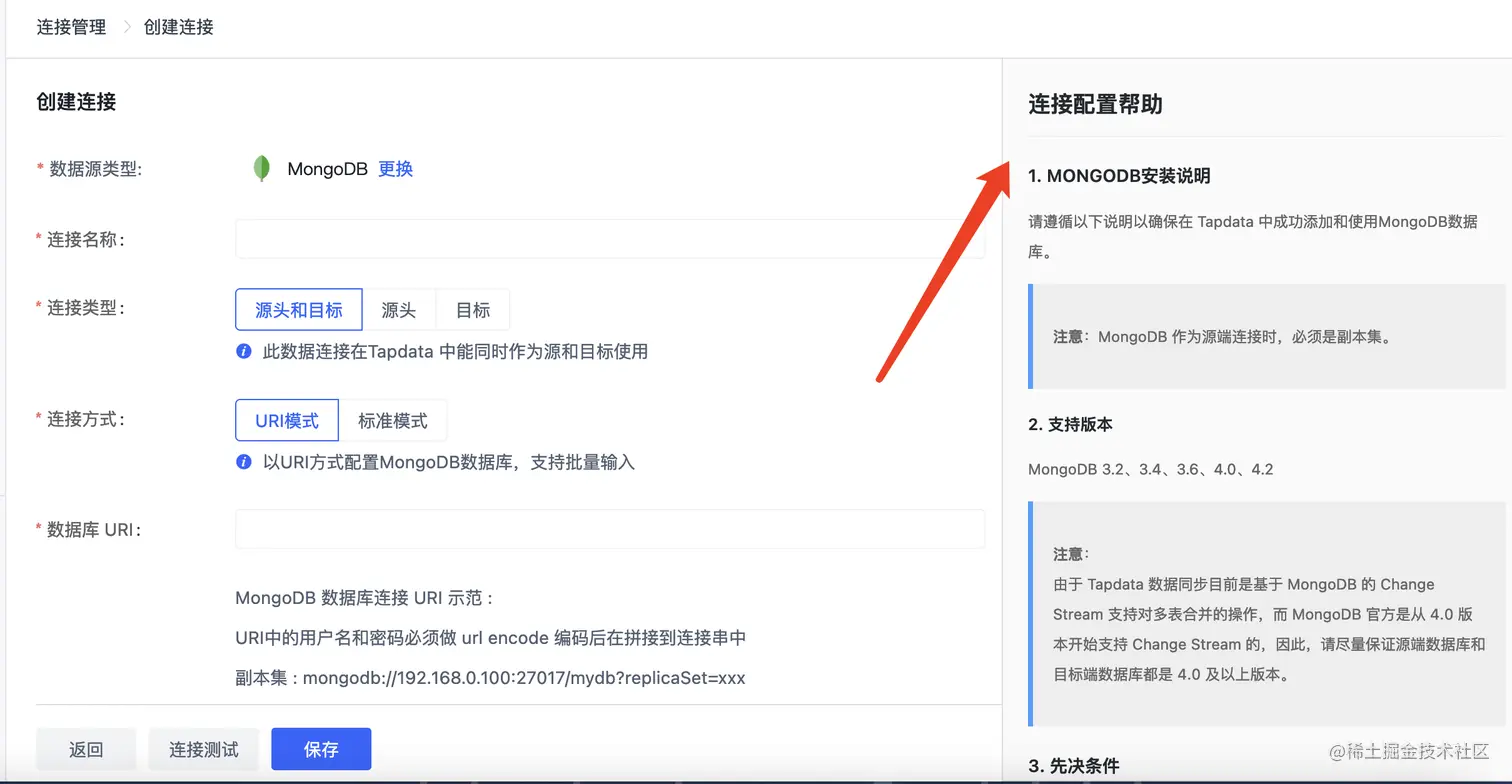The width and height of the screenshot is (1512, 784).
Task: Click the 创建连接 form heading
Action: [x=76, y=102]
